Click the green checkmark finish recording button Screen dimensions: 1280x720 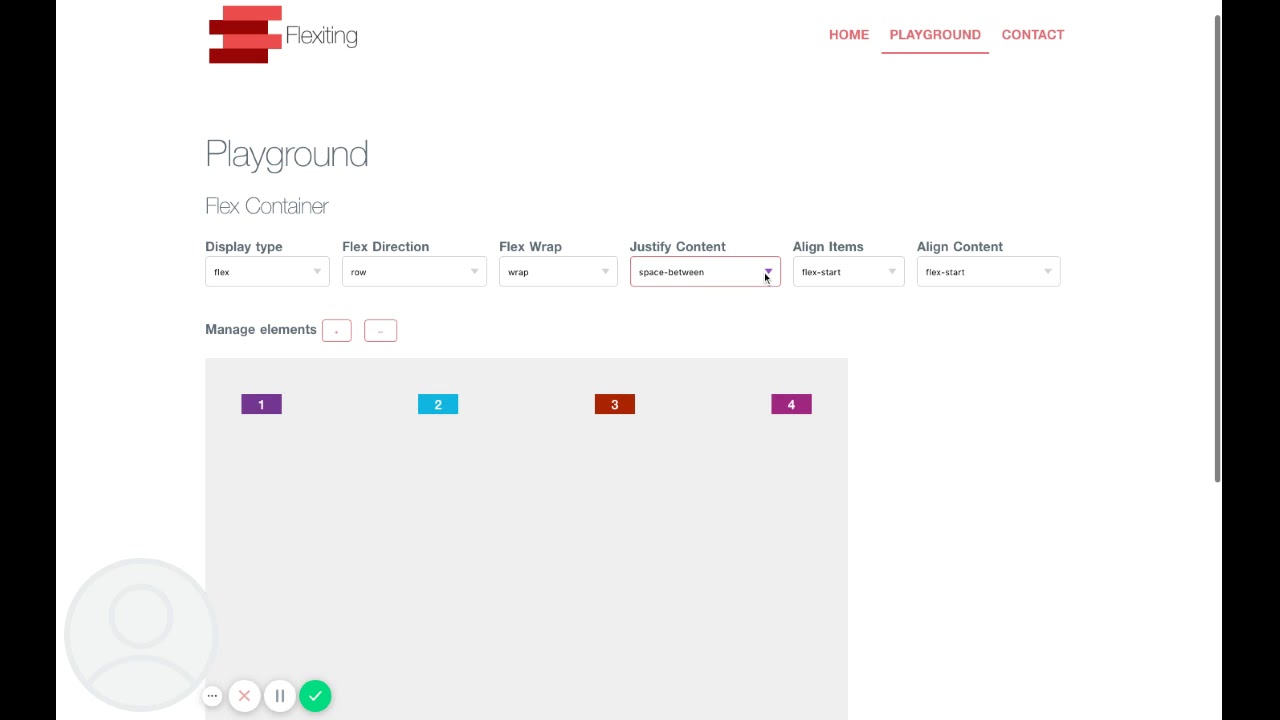[315, 696]
